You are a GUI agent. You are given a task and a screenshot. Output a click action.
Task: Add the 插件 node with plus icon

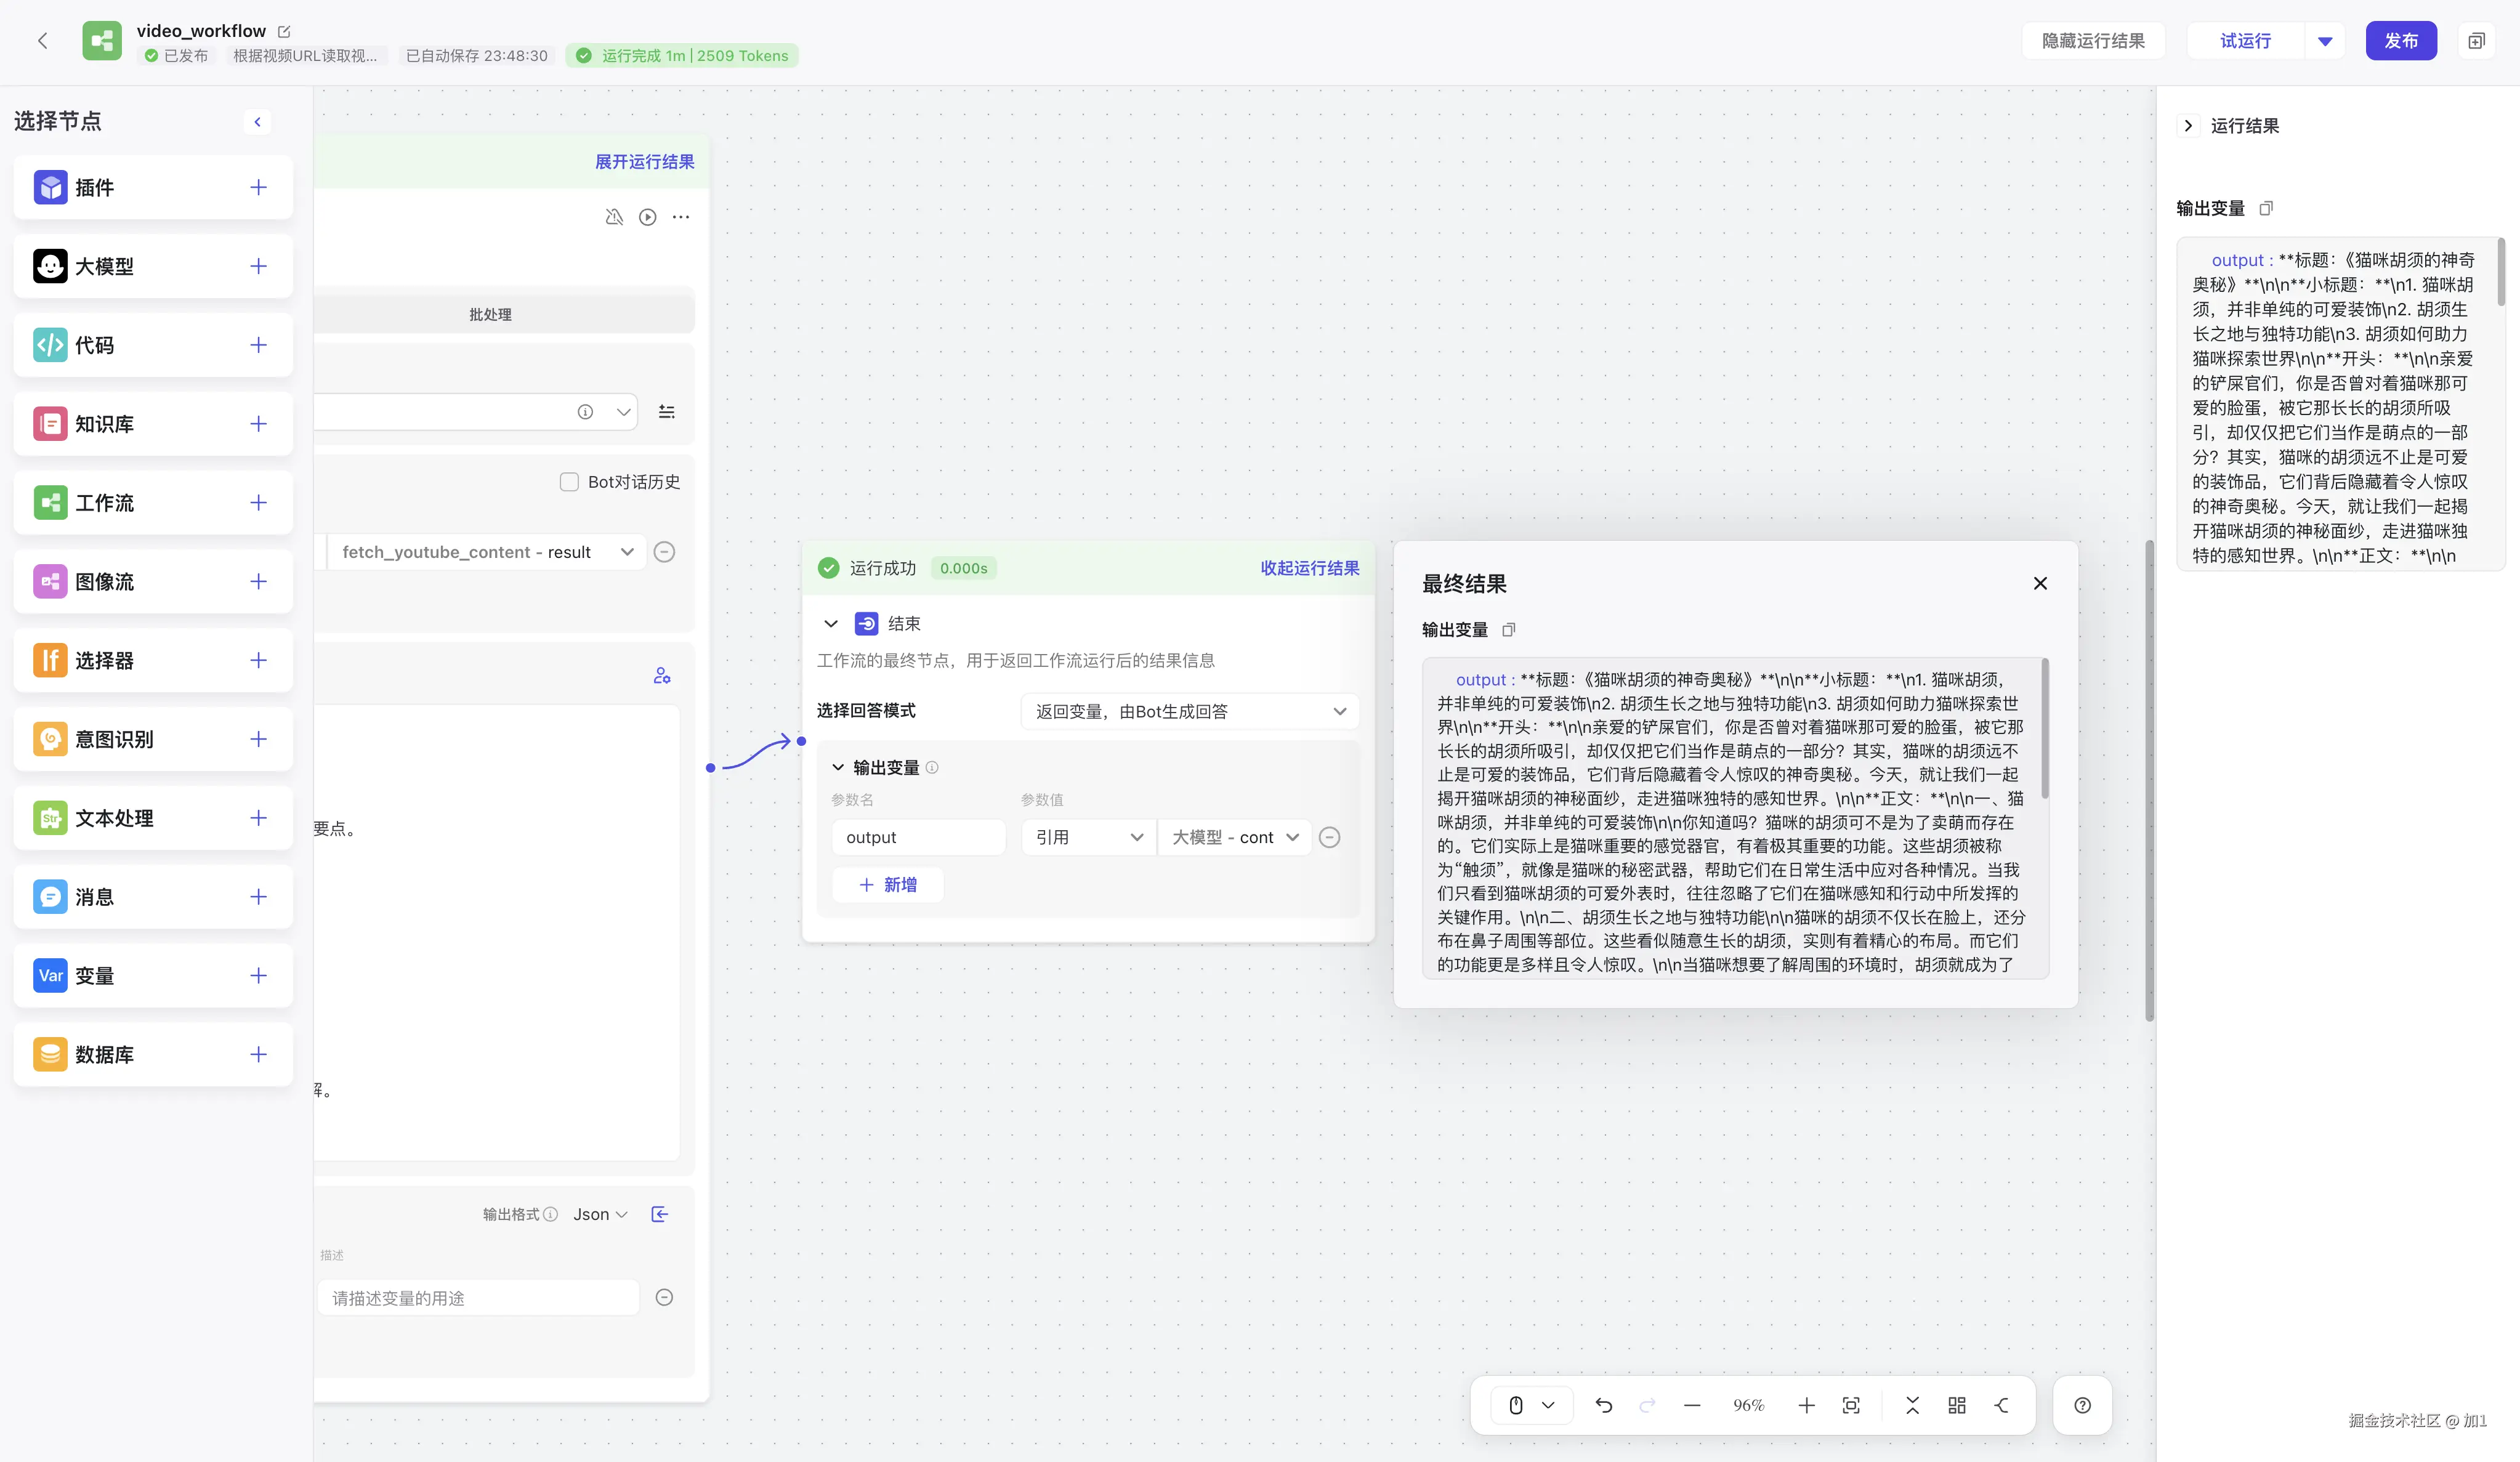pos(258,187)
